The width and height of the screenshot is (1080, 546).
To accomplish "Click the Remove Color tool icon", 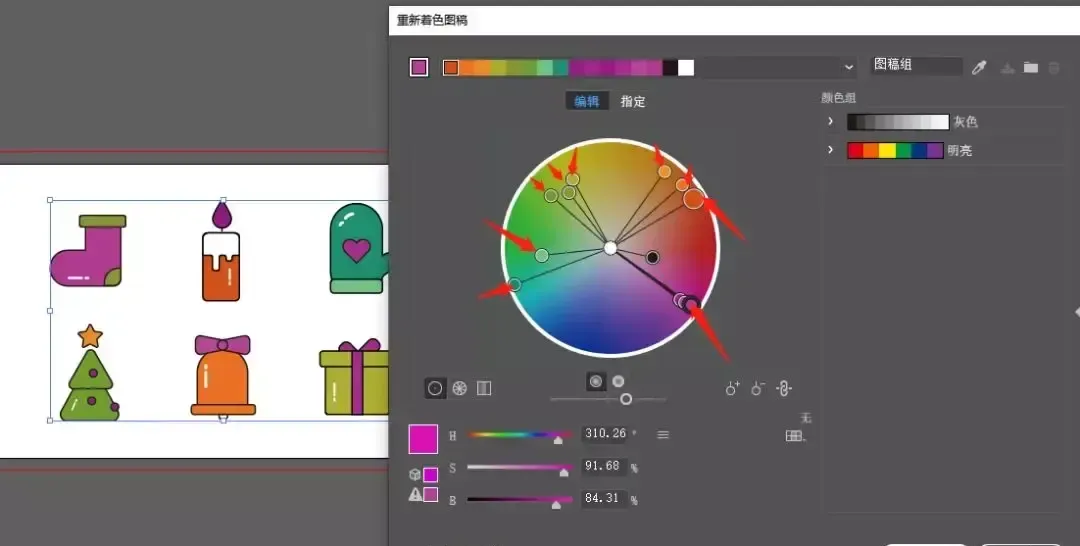I will pyautogui.click(x=758, y=388).
